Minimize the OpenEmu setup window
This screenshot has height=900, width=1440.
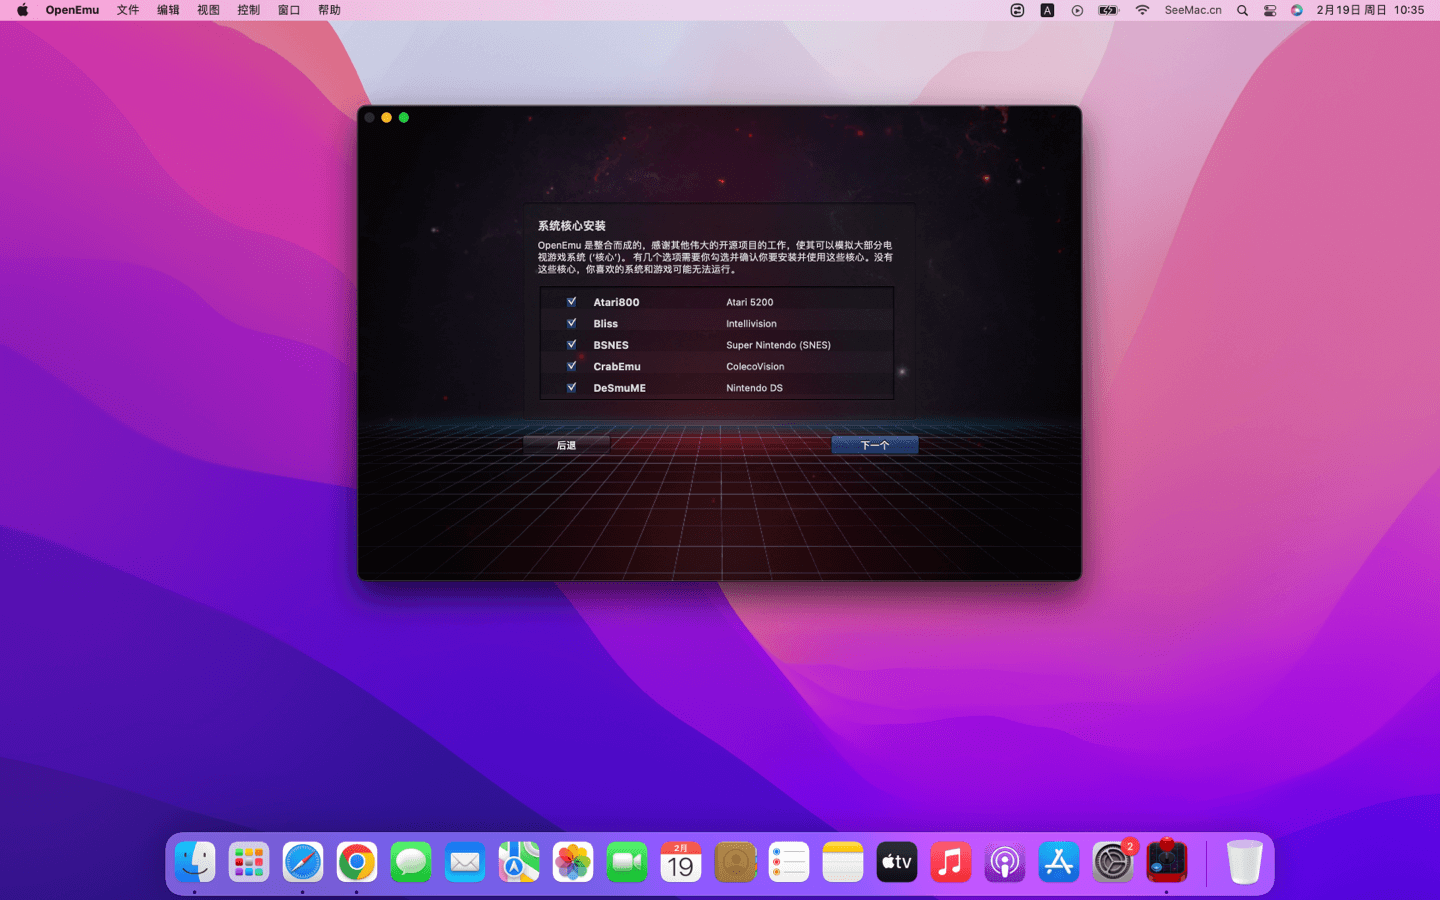[386, 118]
